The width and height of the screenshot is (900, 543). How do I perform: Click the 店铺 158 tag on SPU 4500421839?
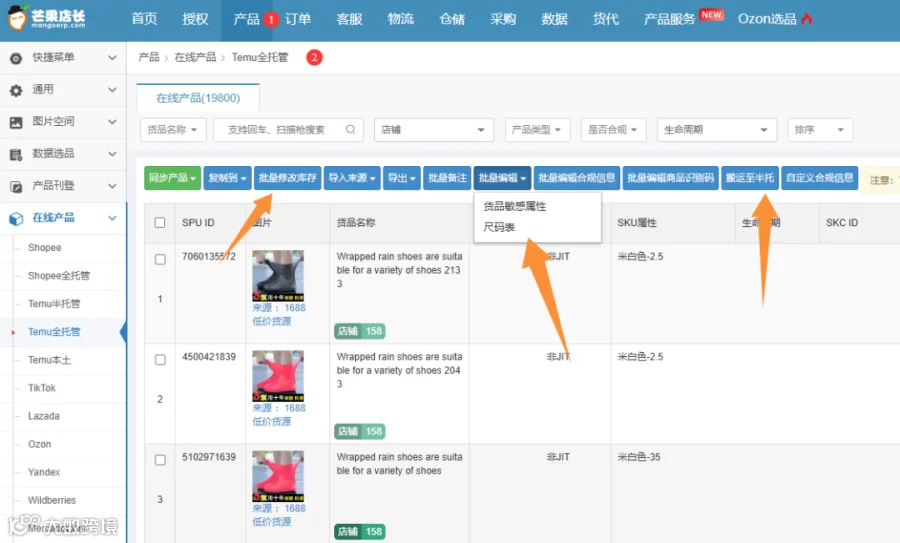pos(360,431)
